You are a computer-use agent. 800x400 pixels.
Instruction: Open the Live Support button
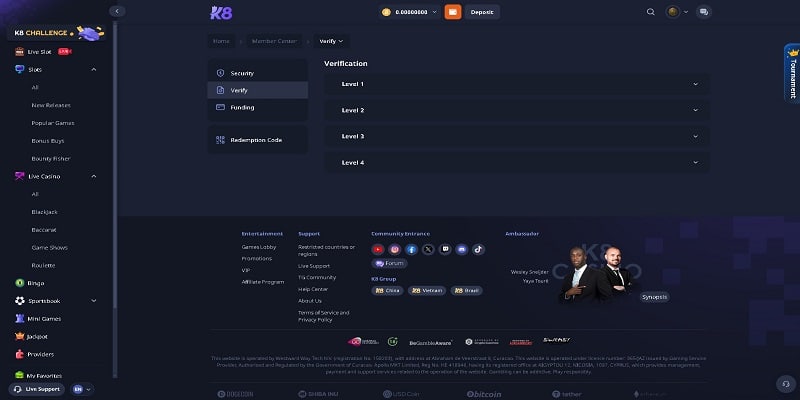36,389
